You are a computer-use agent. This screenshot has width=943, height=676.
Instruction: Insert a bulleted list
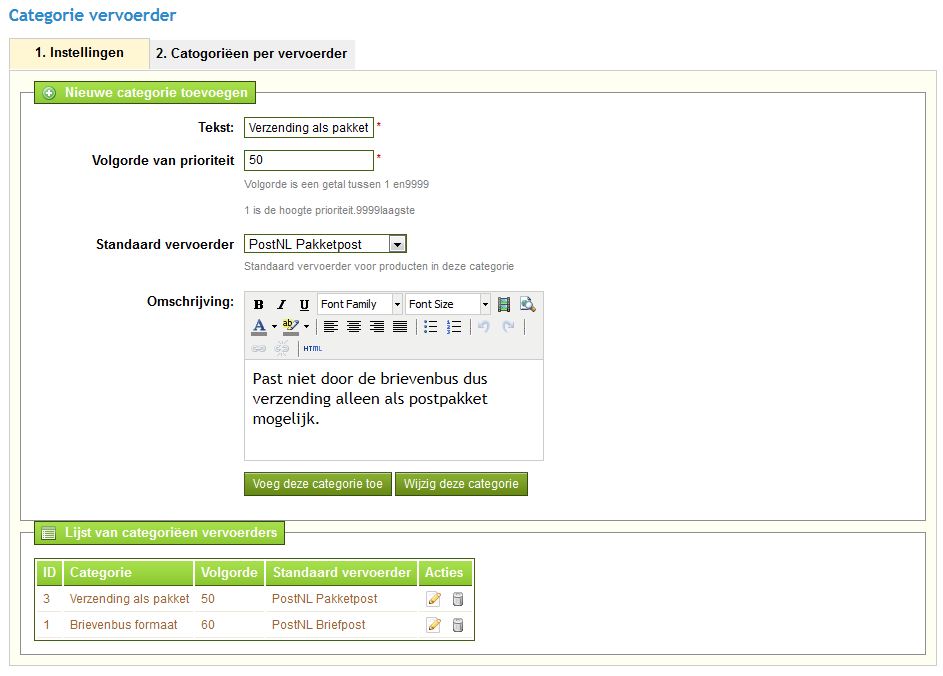click(x=430, y=327)
